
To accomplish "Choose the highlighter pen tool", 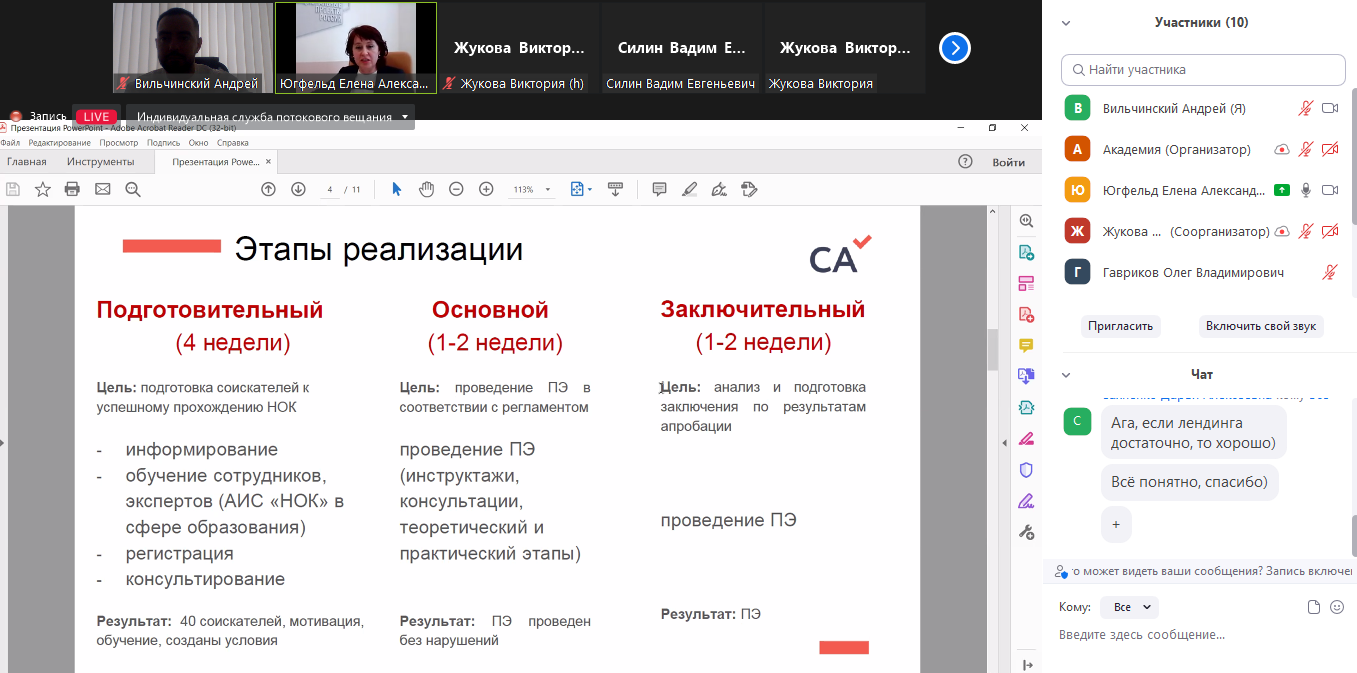I will pos(689,189).
